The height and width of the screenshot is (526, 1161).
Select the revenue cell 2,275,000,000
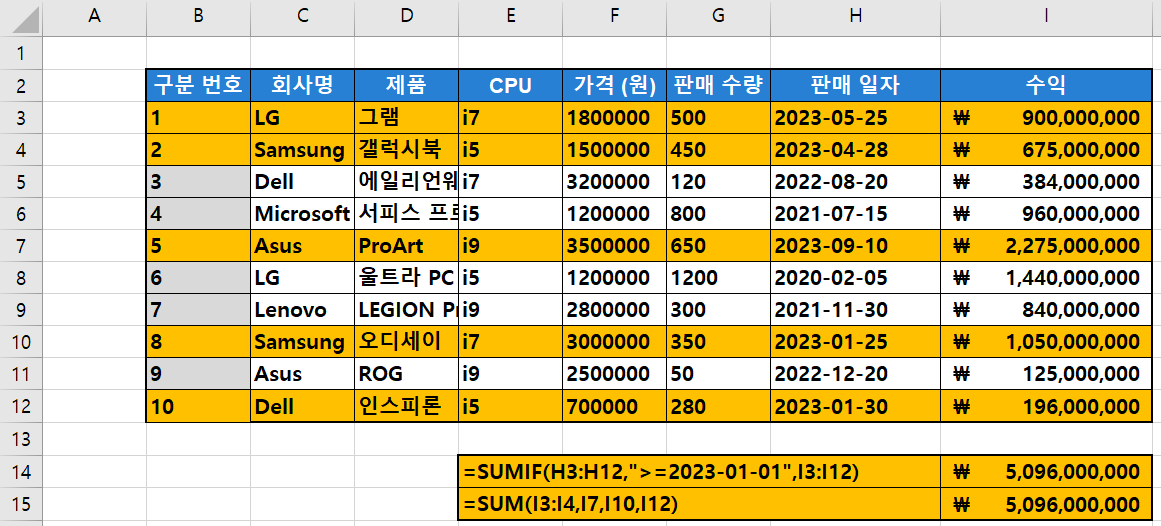1046,245
